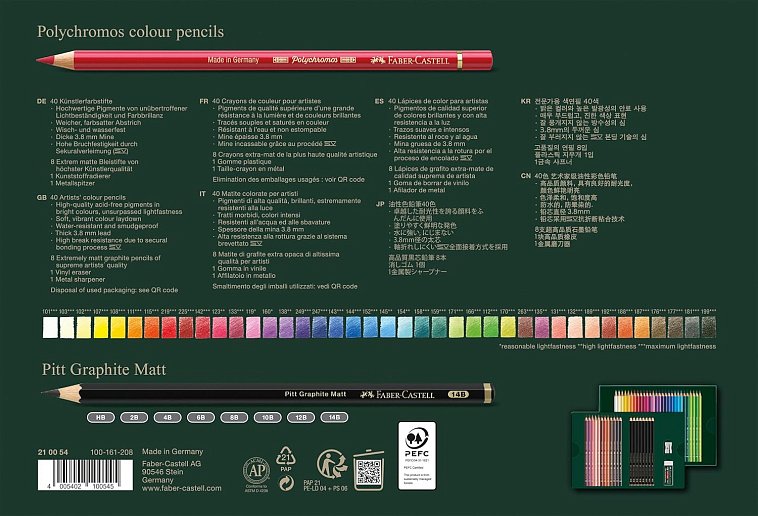Click the circular recycling arrow below PAP

[286, 483]
